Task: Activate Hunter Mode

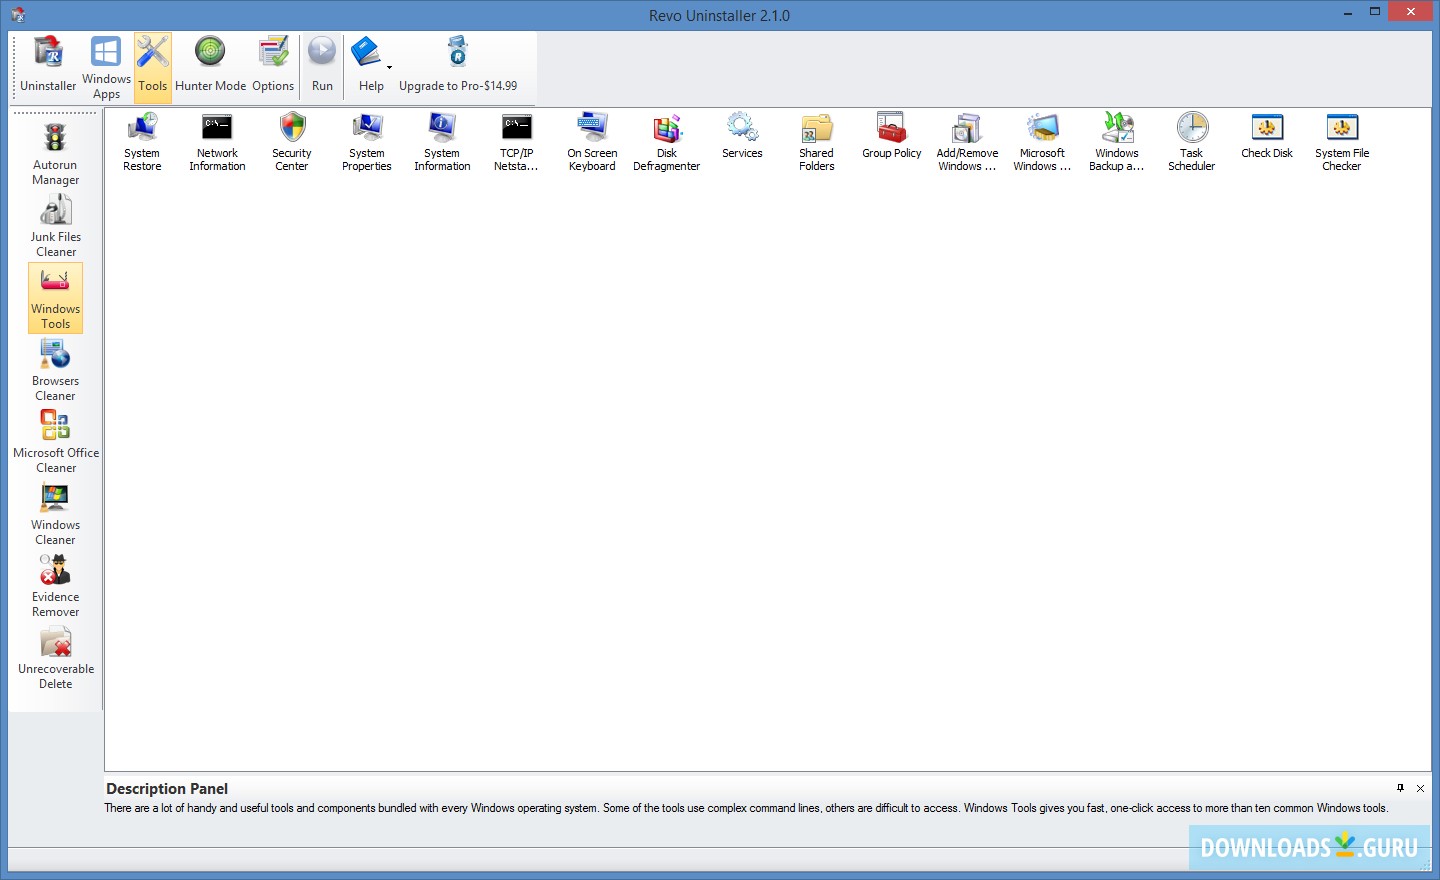Action: coord(210,66)
